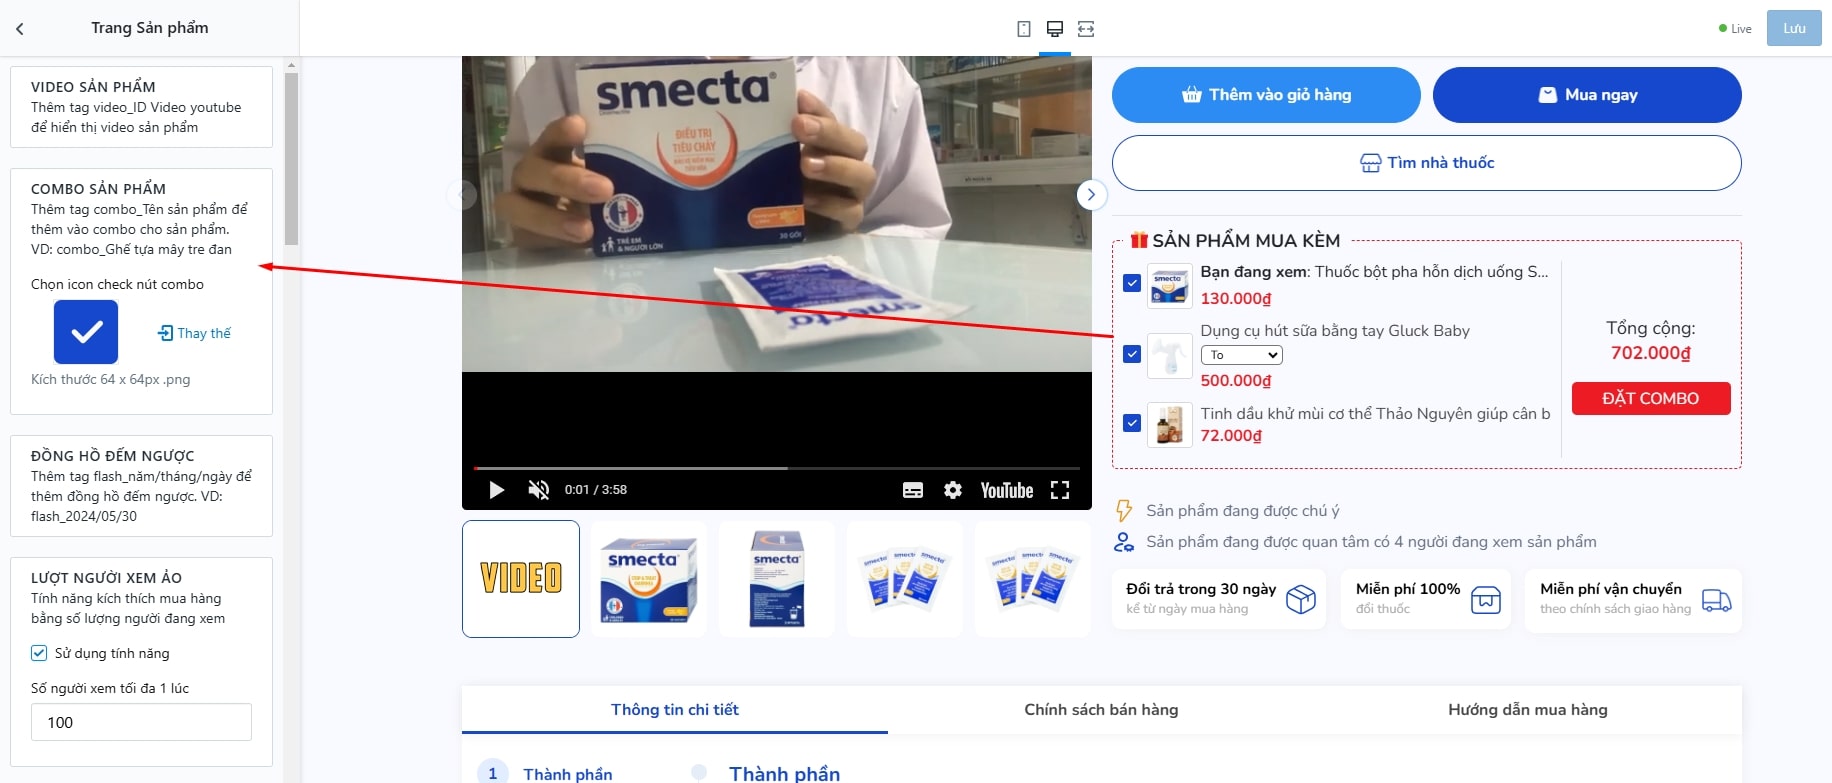This screenshot has width=1832, height=783.
Task: Open the Gluck Baby product thumbnail
Action: click(x=1169, y=355)
